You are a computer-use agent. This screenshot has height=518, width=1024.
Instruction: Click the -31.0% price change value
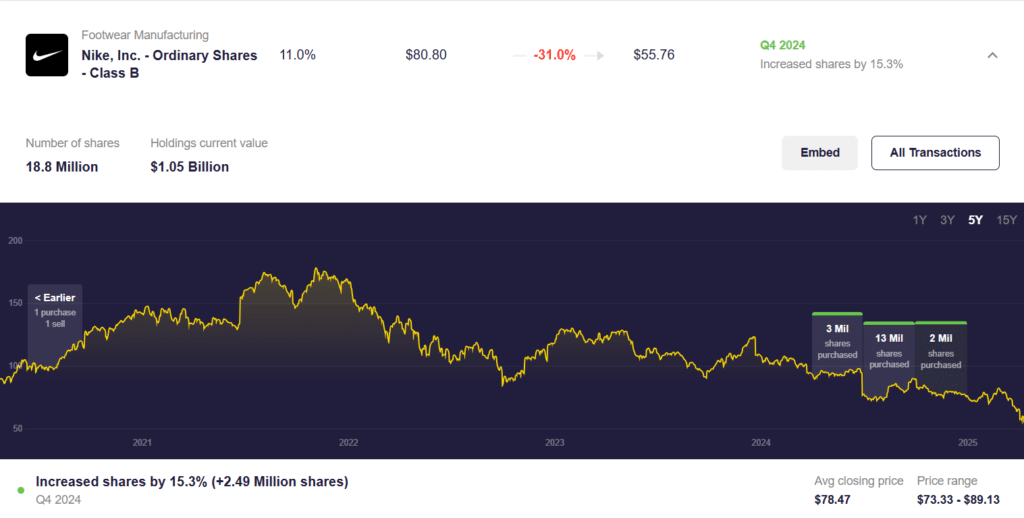[x=554, y=55]
